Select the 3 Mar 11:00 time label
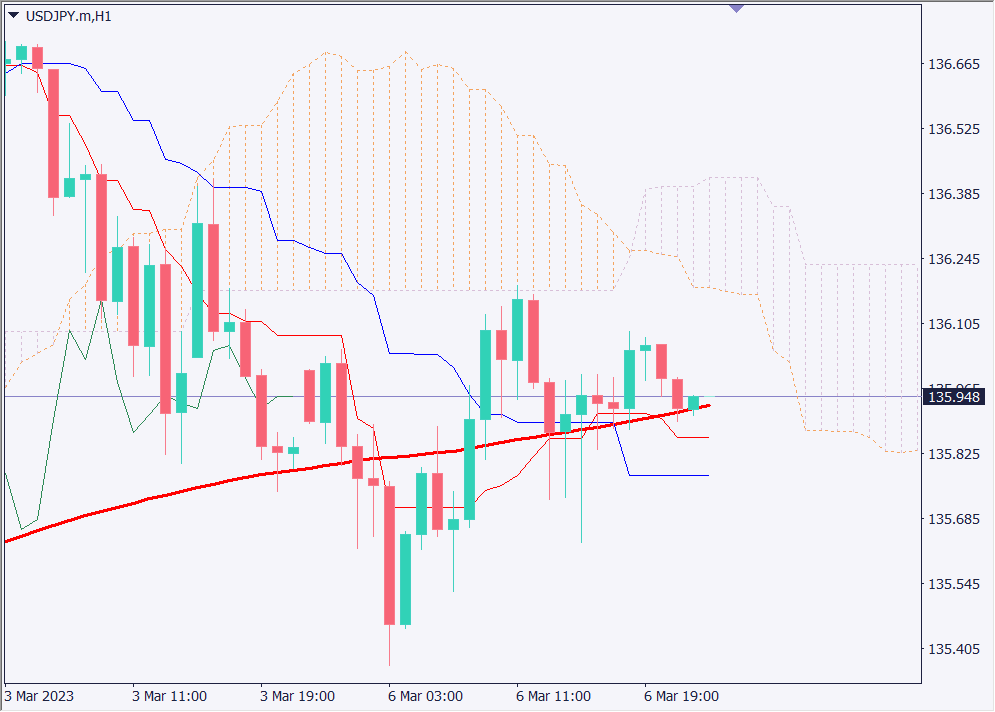995x712 pixels. [x=169, y=695]
